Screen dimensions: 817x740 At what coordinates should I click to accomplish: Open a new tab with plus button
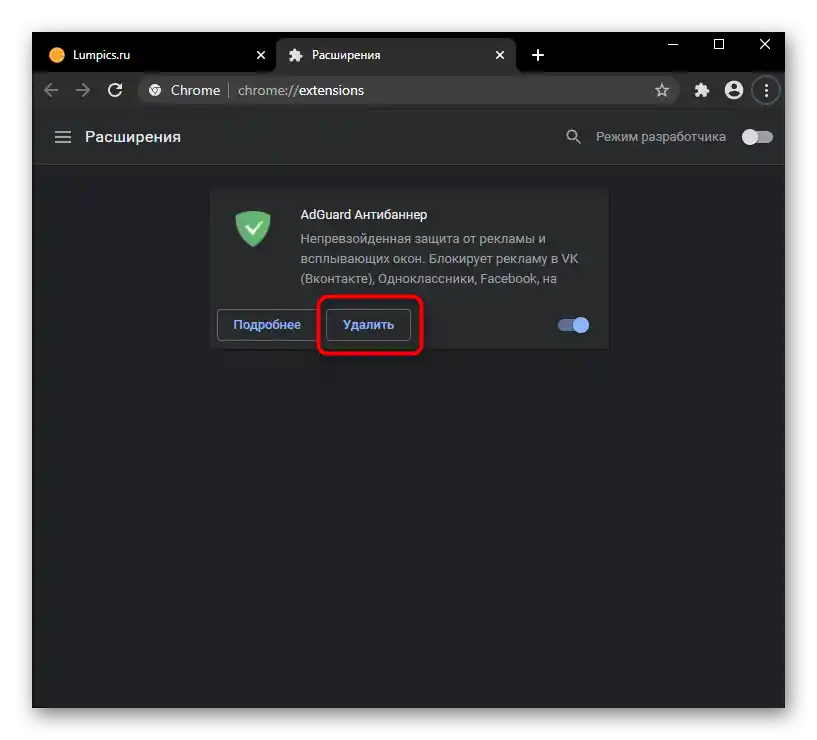pyautogui.click(x=538, y=55)
